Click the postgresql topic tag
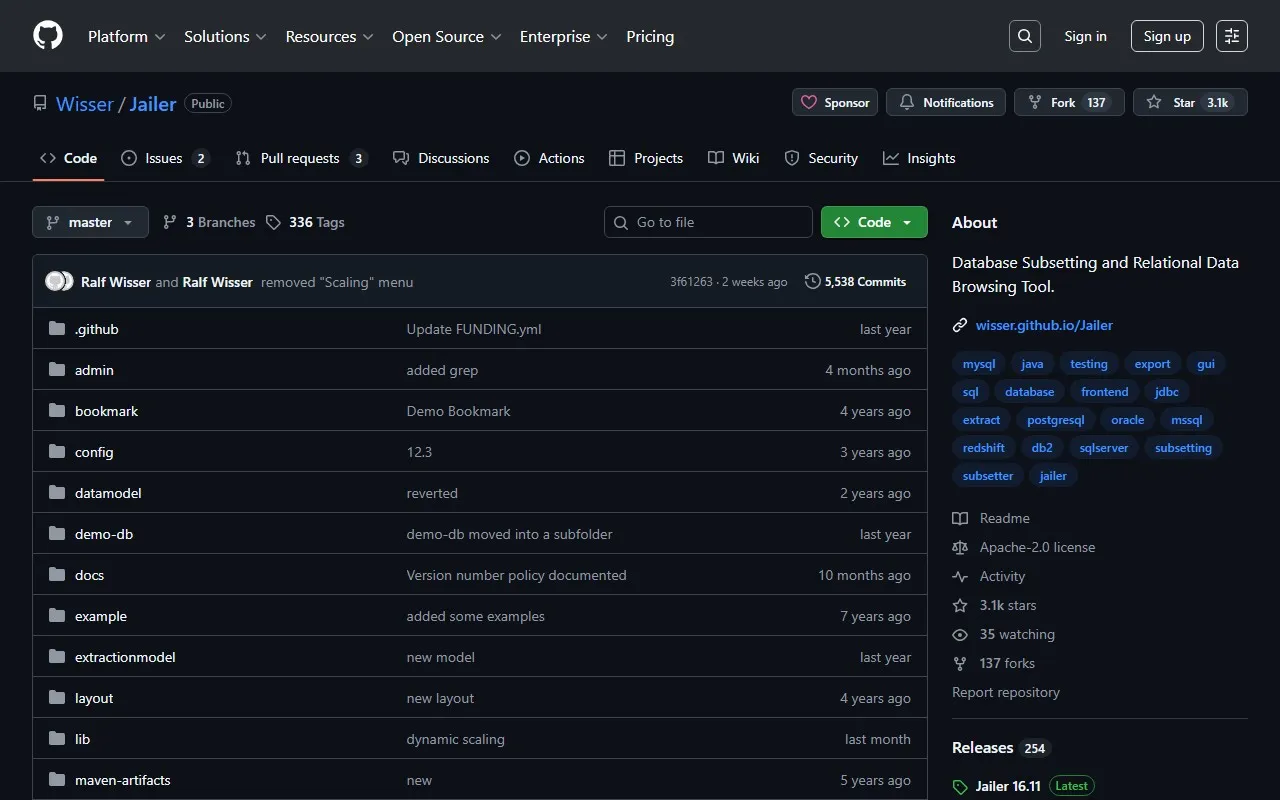Image resolution: width=1280 pixels, height=800 pixels. point(1055,420)
